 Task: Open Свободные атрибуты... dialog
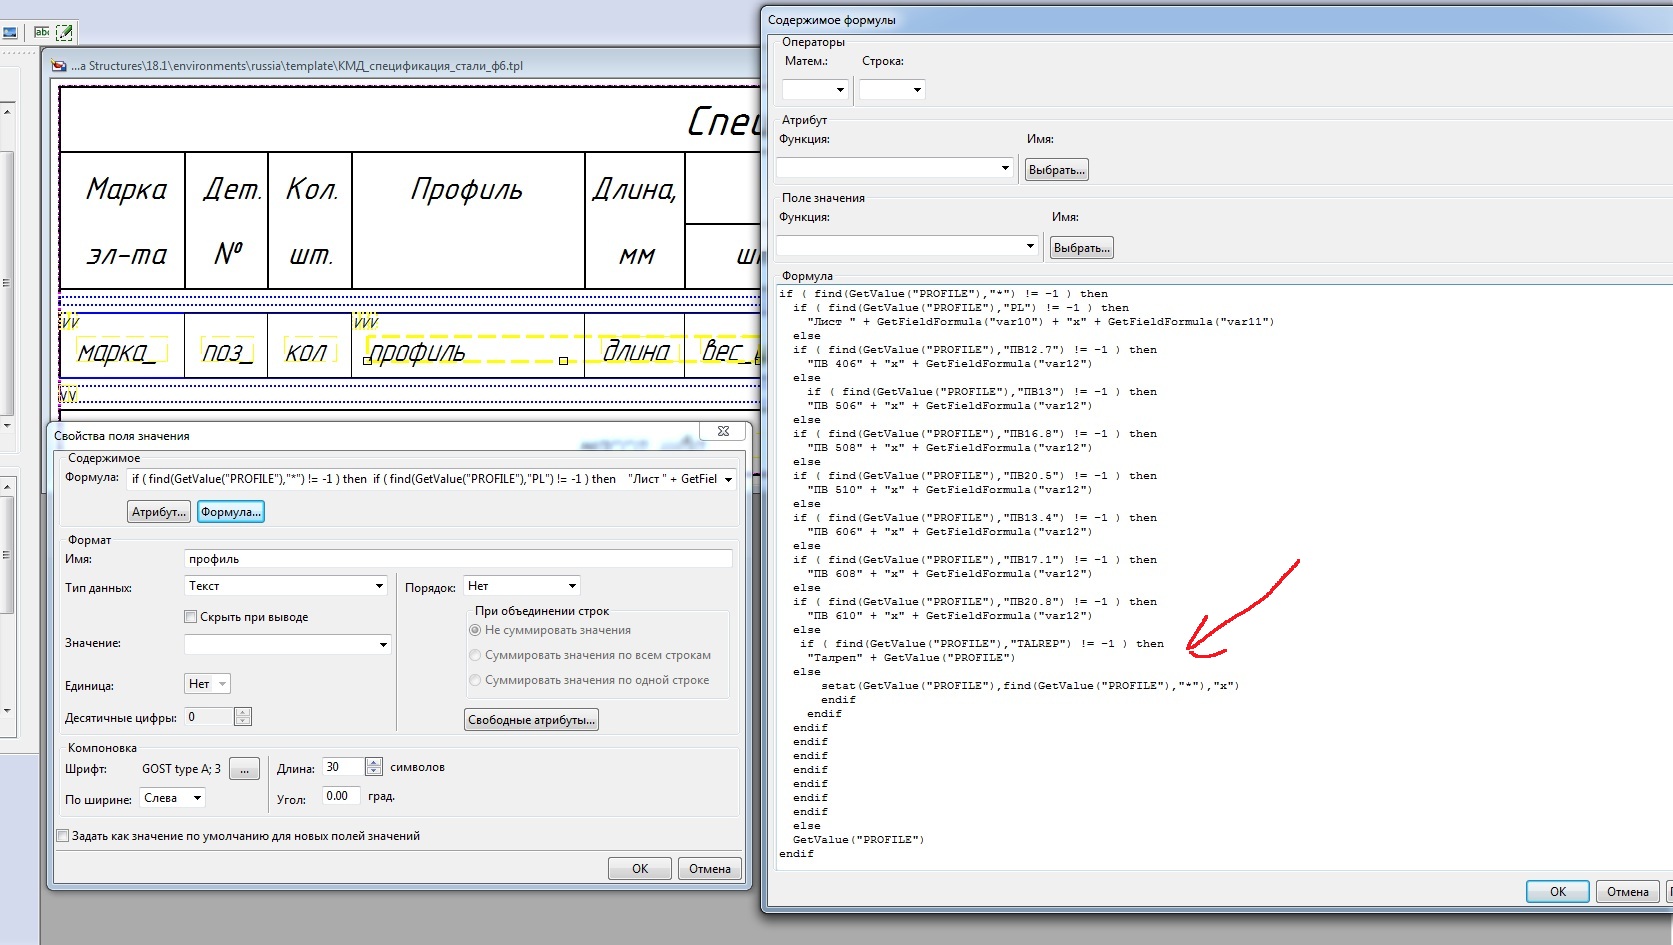531,720
